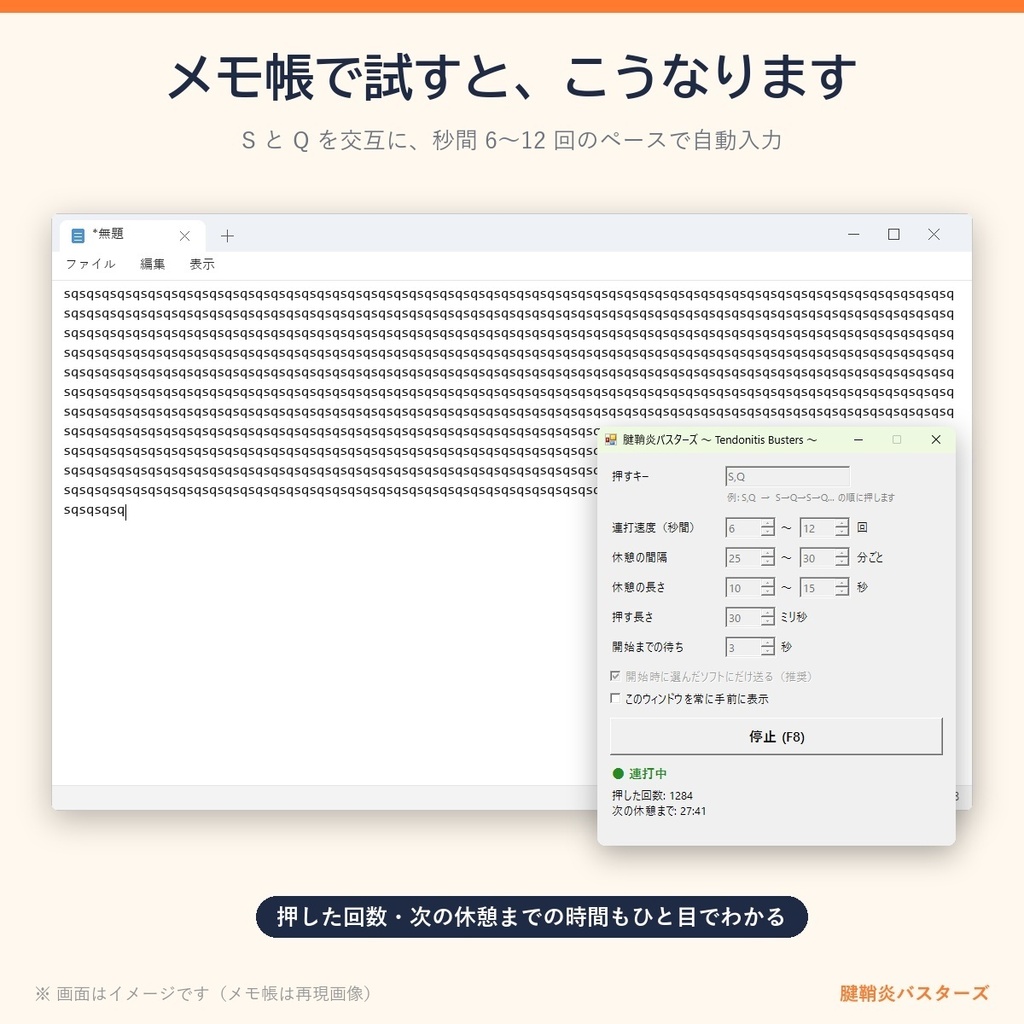Image resolution: width=1024 pixels, height=1024 pixels.
Task: Step up 休憩の間隔 maximum spinner
Action: pos(842,553)
